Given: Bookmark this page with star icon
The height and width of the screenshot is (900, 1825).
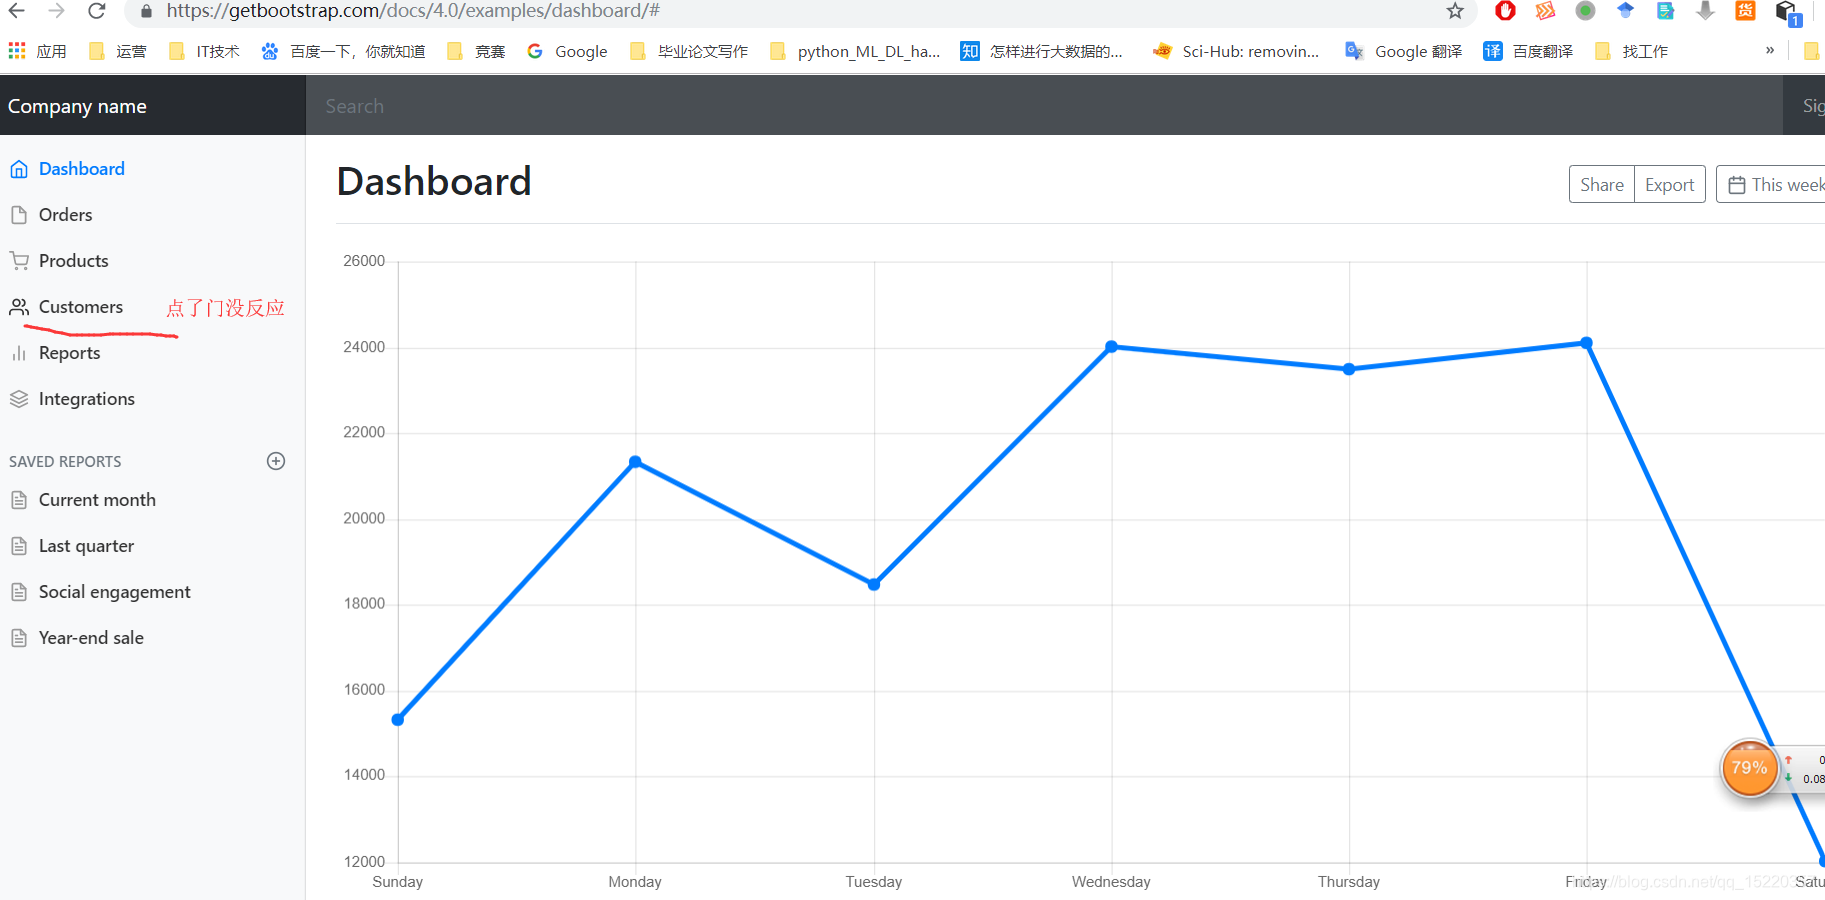Looking at the screenshot, I should [1455, 11].
